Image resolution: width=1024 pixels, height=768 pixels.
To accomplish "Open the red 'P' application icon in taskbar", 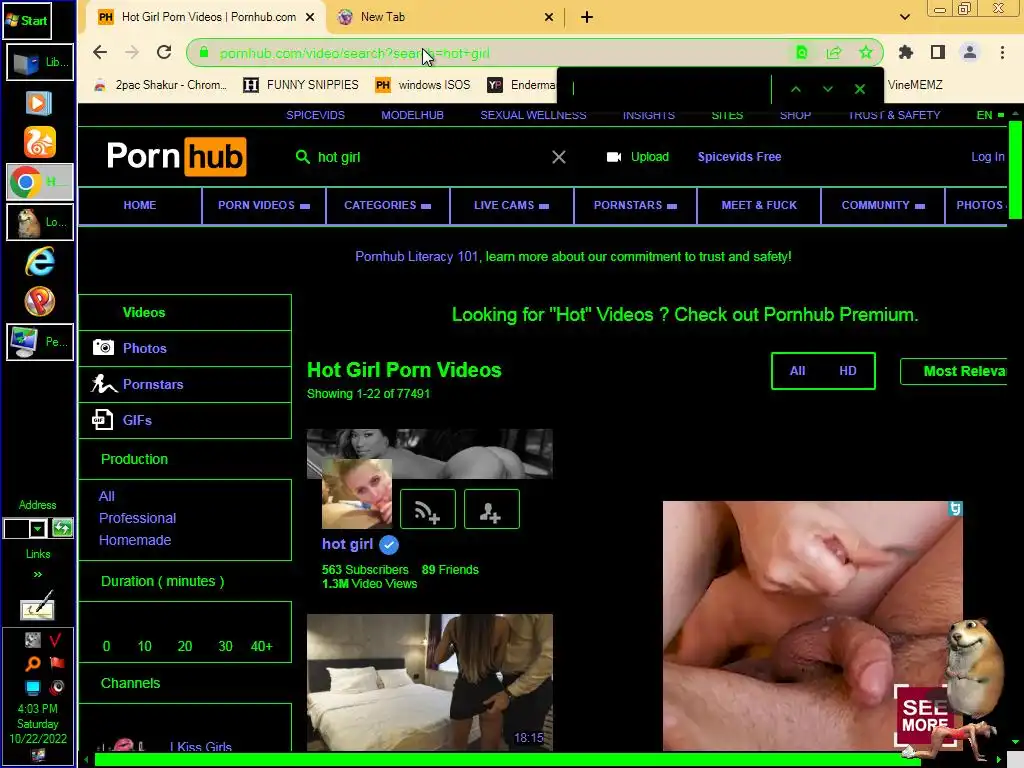I will click(39, 302).
